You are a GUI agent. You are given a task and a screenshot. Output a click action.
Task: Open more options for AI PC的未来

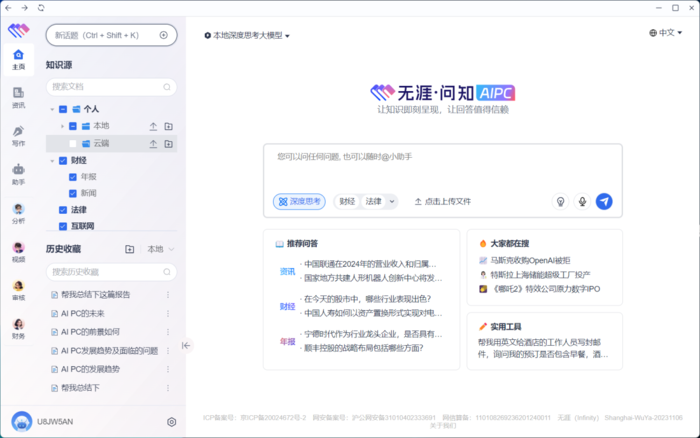168,313
